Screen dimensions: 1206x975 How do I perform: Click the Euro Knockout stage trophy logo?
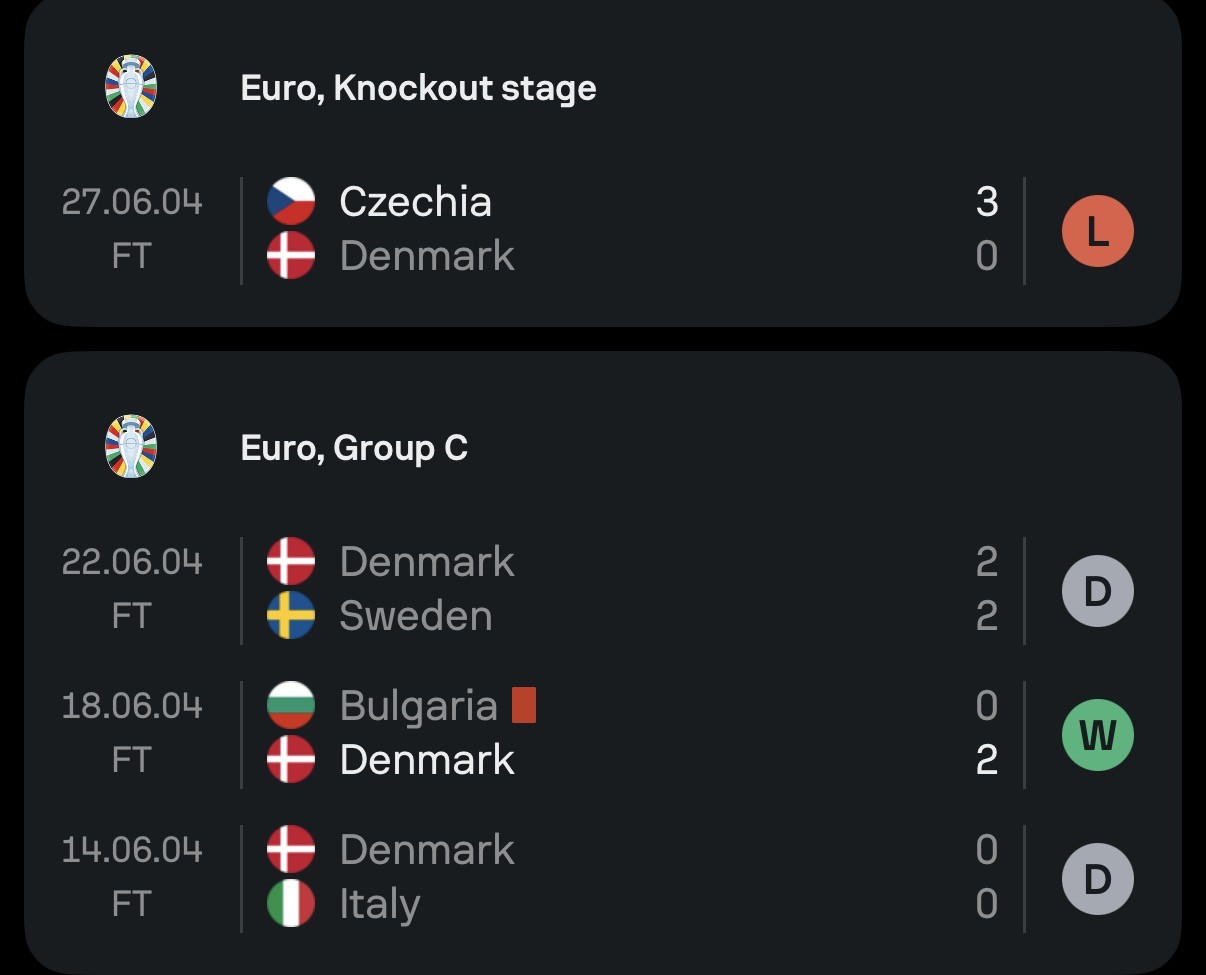(x=131, y=87)
